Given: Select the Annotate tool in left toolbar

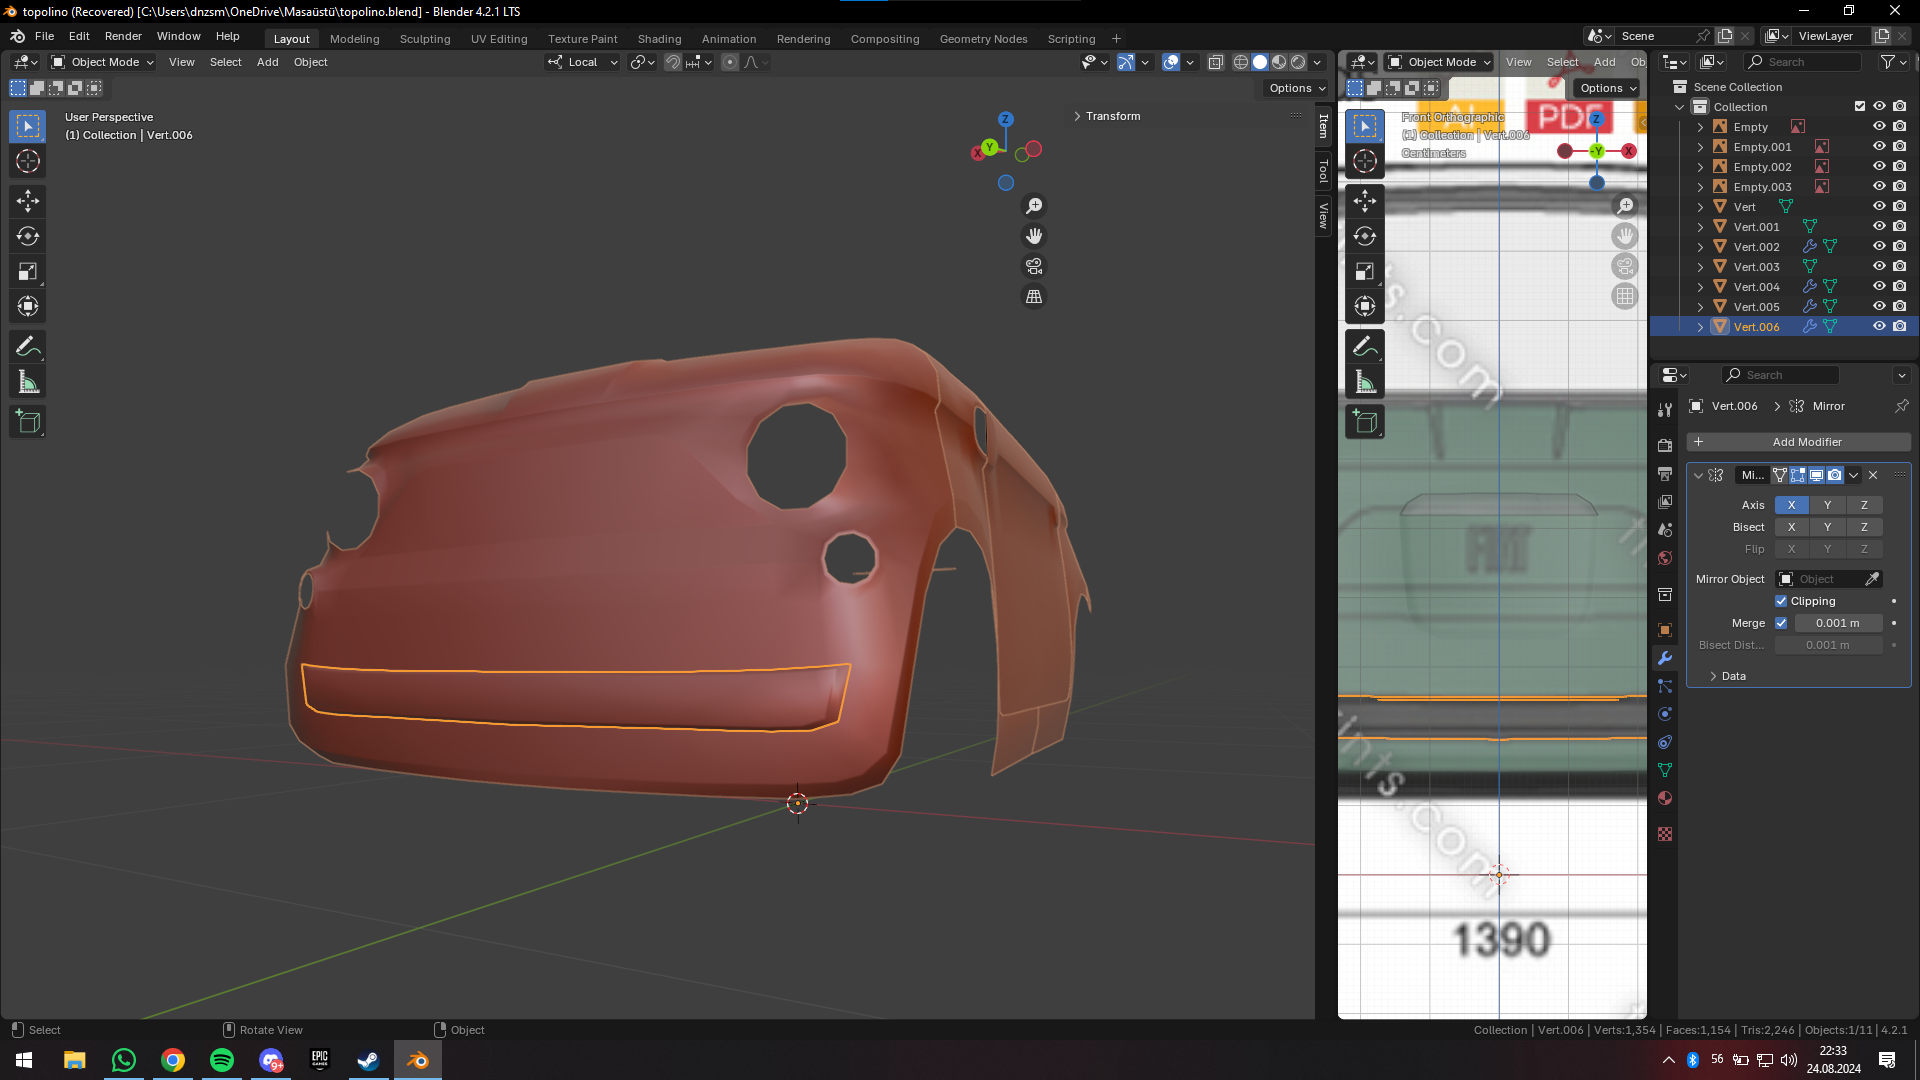Looking at the screenshot, I should [x=28, y=347].
